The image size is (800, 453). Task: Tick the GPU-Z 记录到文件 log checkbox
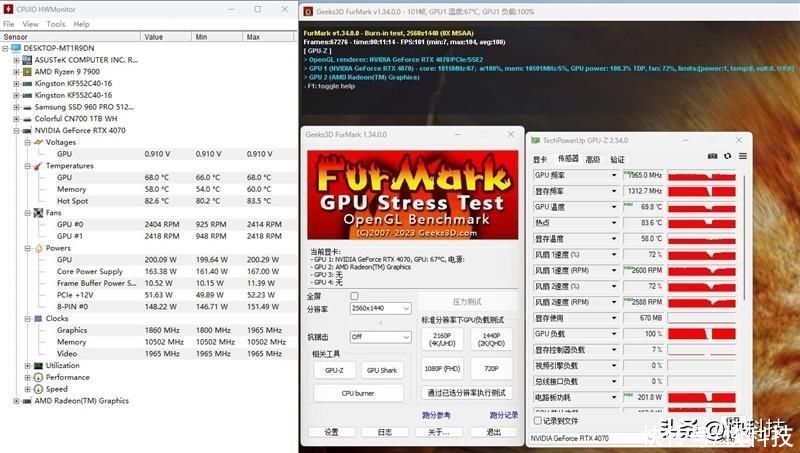coord(537,421)
